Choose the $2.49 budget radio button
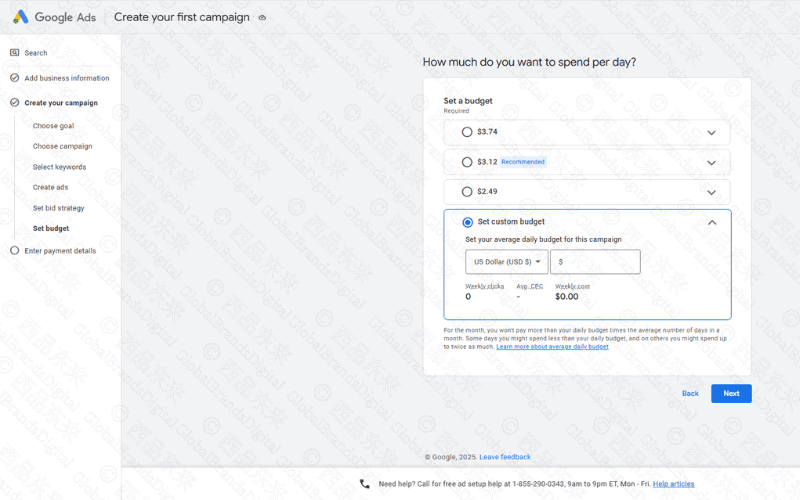The width and height of the screenshot is (800, 500). pyautogui.click(x=467, y=192)
